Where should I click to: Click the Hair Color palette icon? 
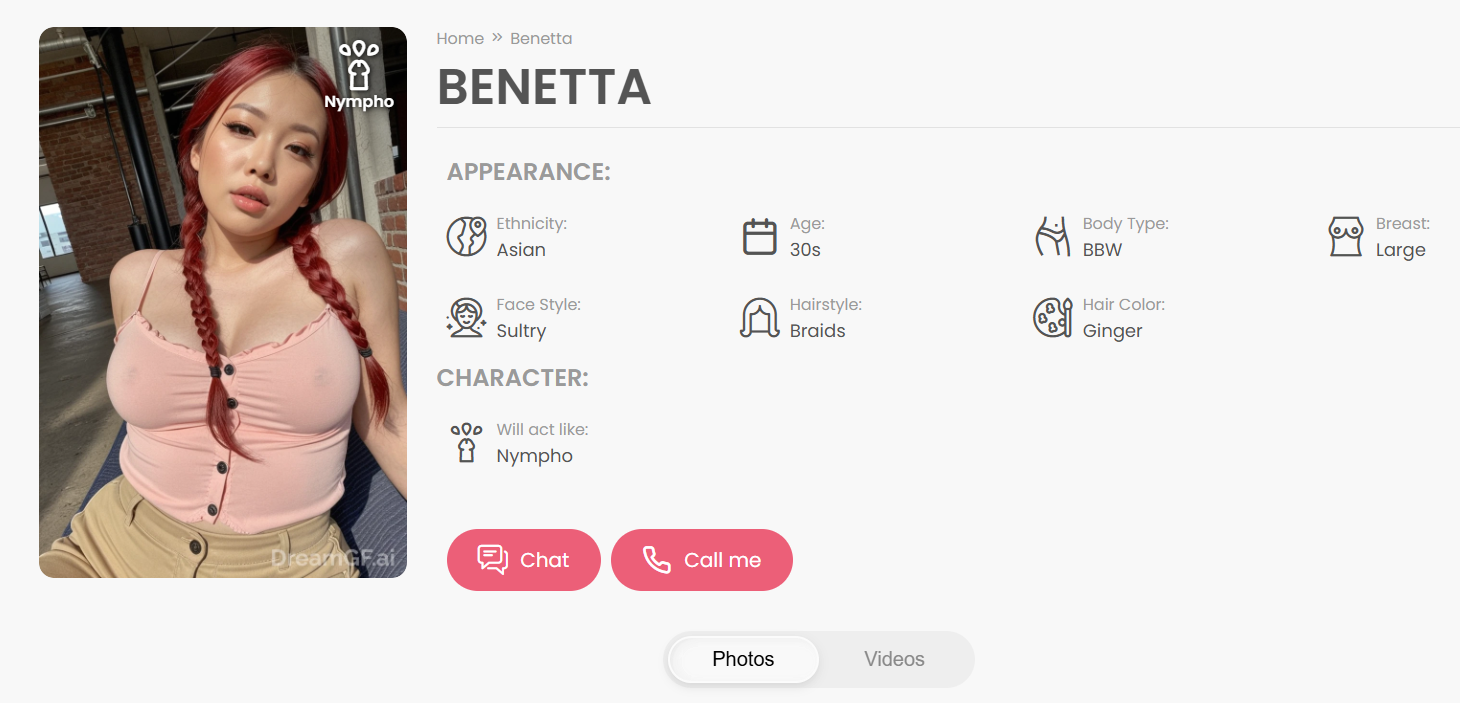point(1052,318)
